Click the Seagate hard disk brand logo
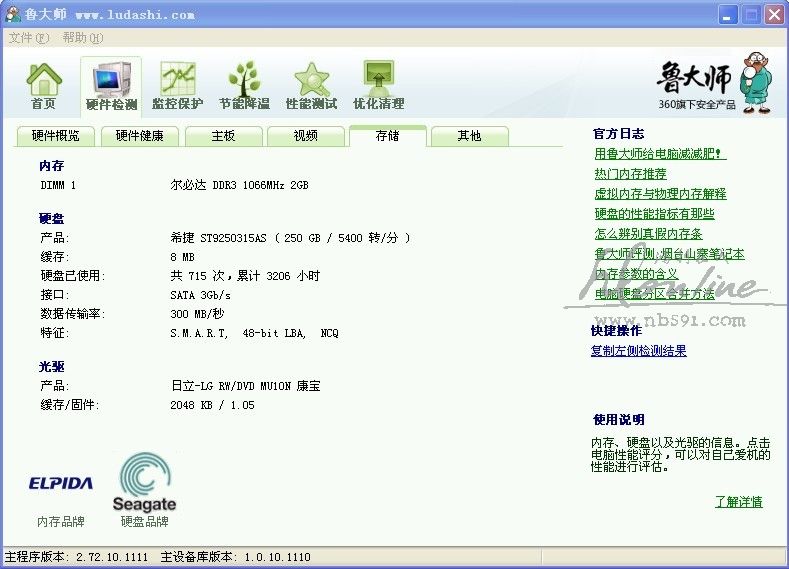Viewport: 789px width, 569px height. click(x=144, y=482)
